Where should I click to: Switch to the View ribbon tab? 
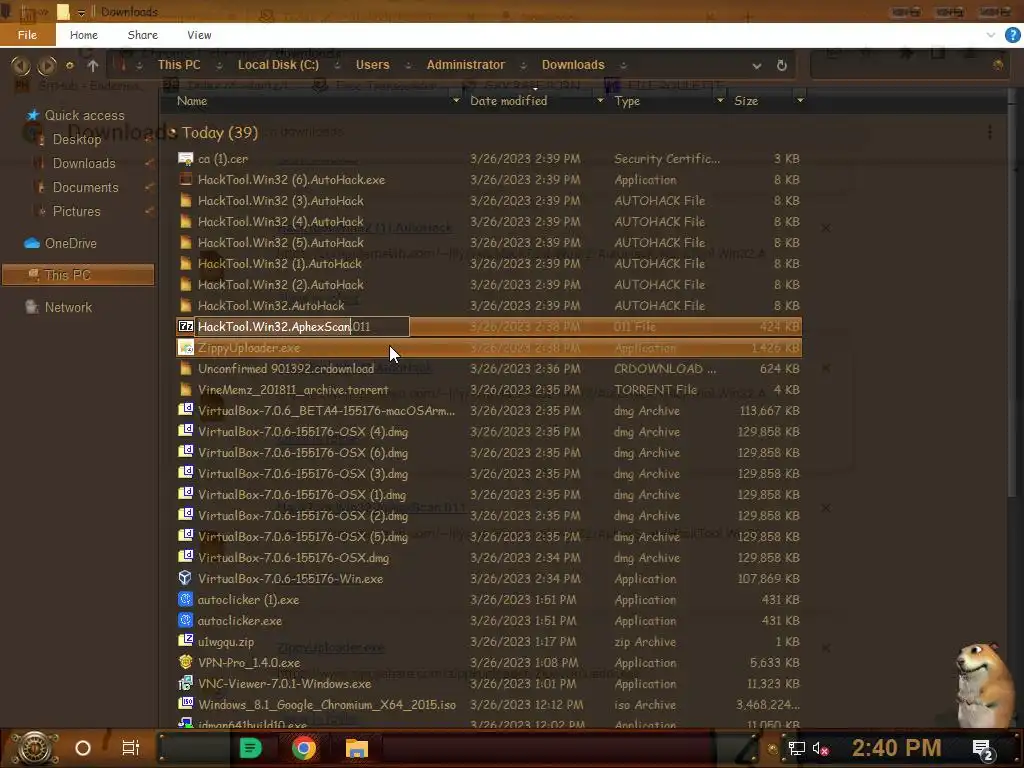(199, 35)
